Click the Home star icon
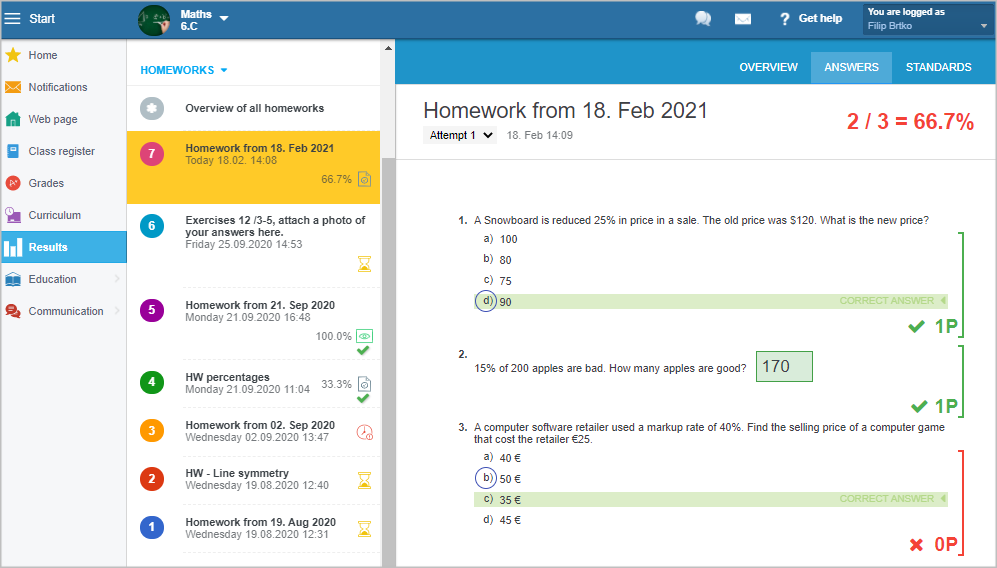Screen dimensions: 997x568 pyautogui.click(x=13, y=55)
